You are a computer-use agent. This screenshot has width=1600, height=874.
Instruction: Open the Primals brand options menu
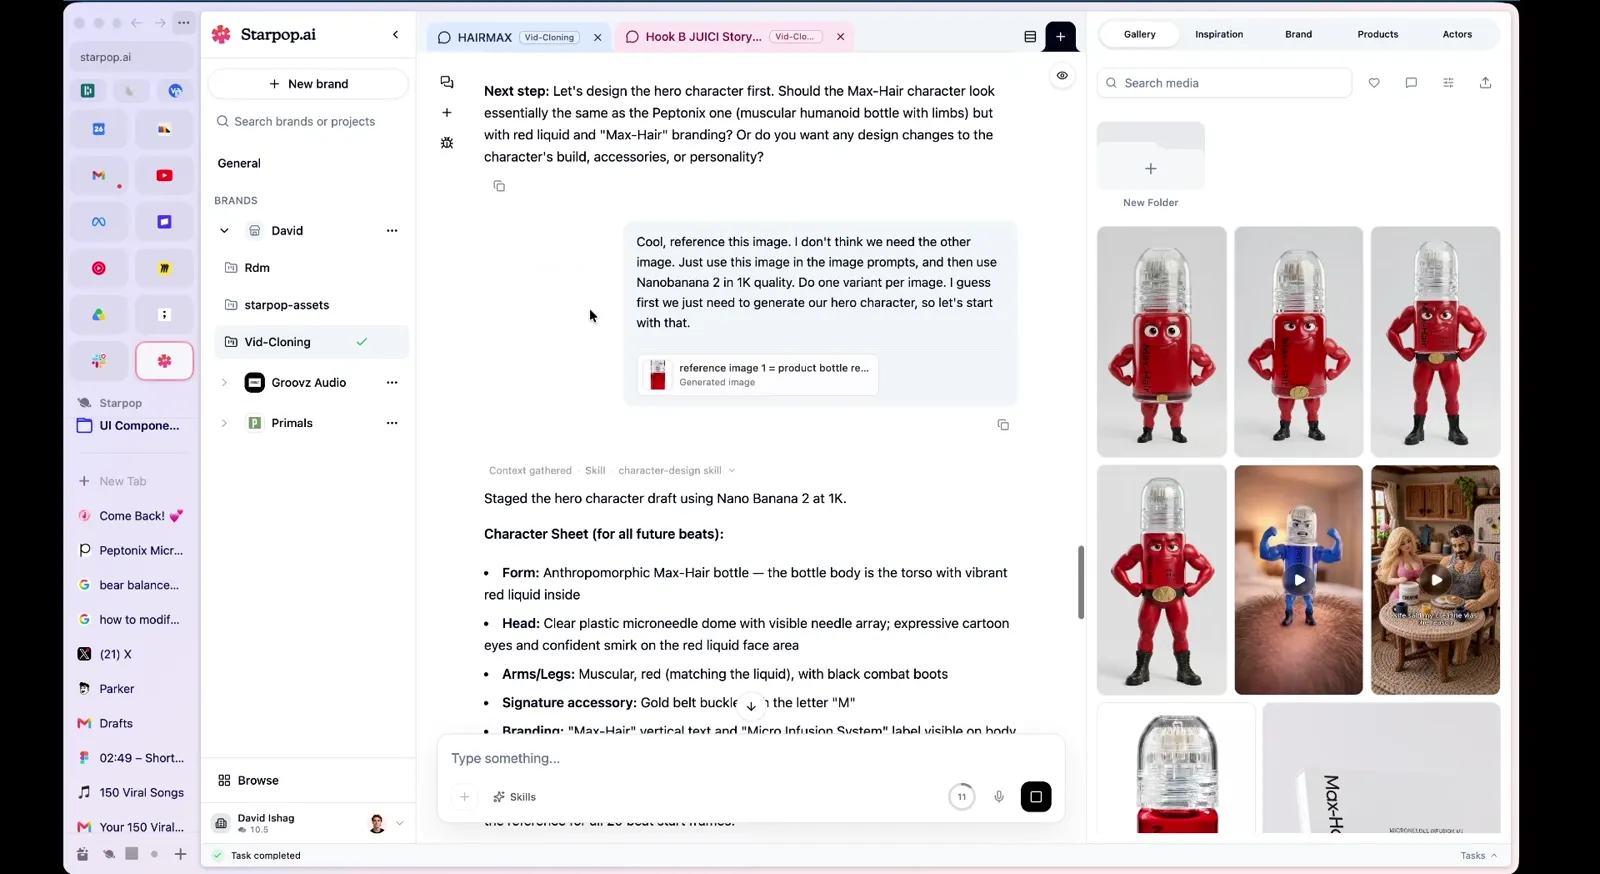click(x=392, y=423)
